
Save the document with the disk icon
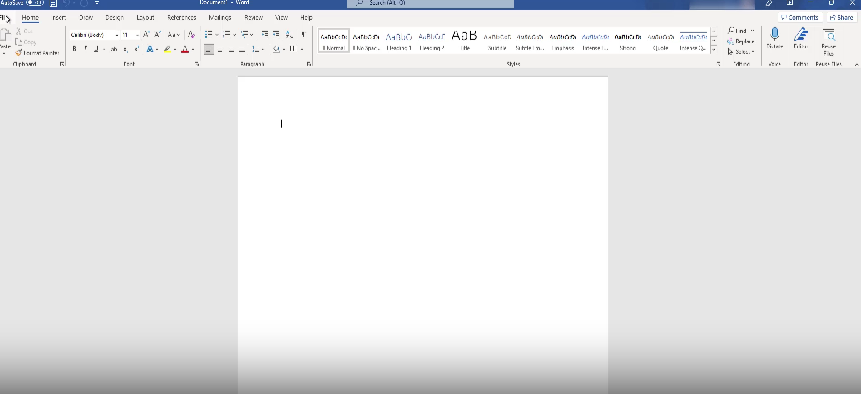tap(53, 3)
